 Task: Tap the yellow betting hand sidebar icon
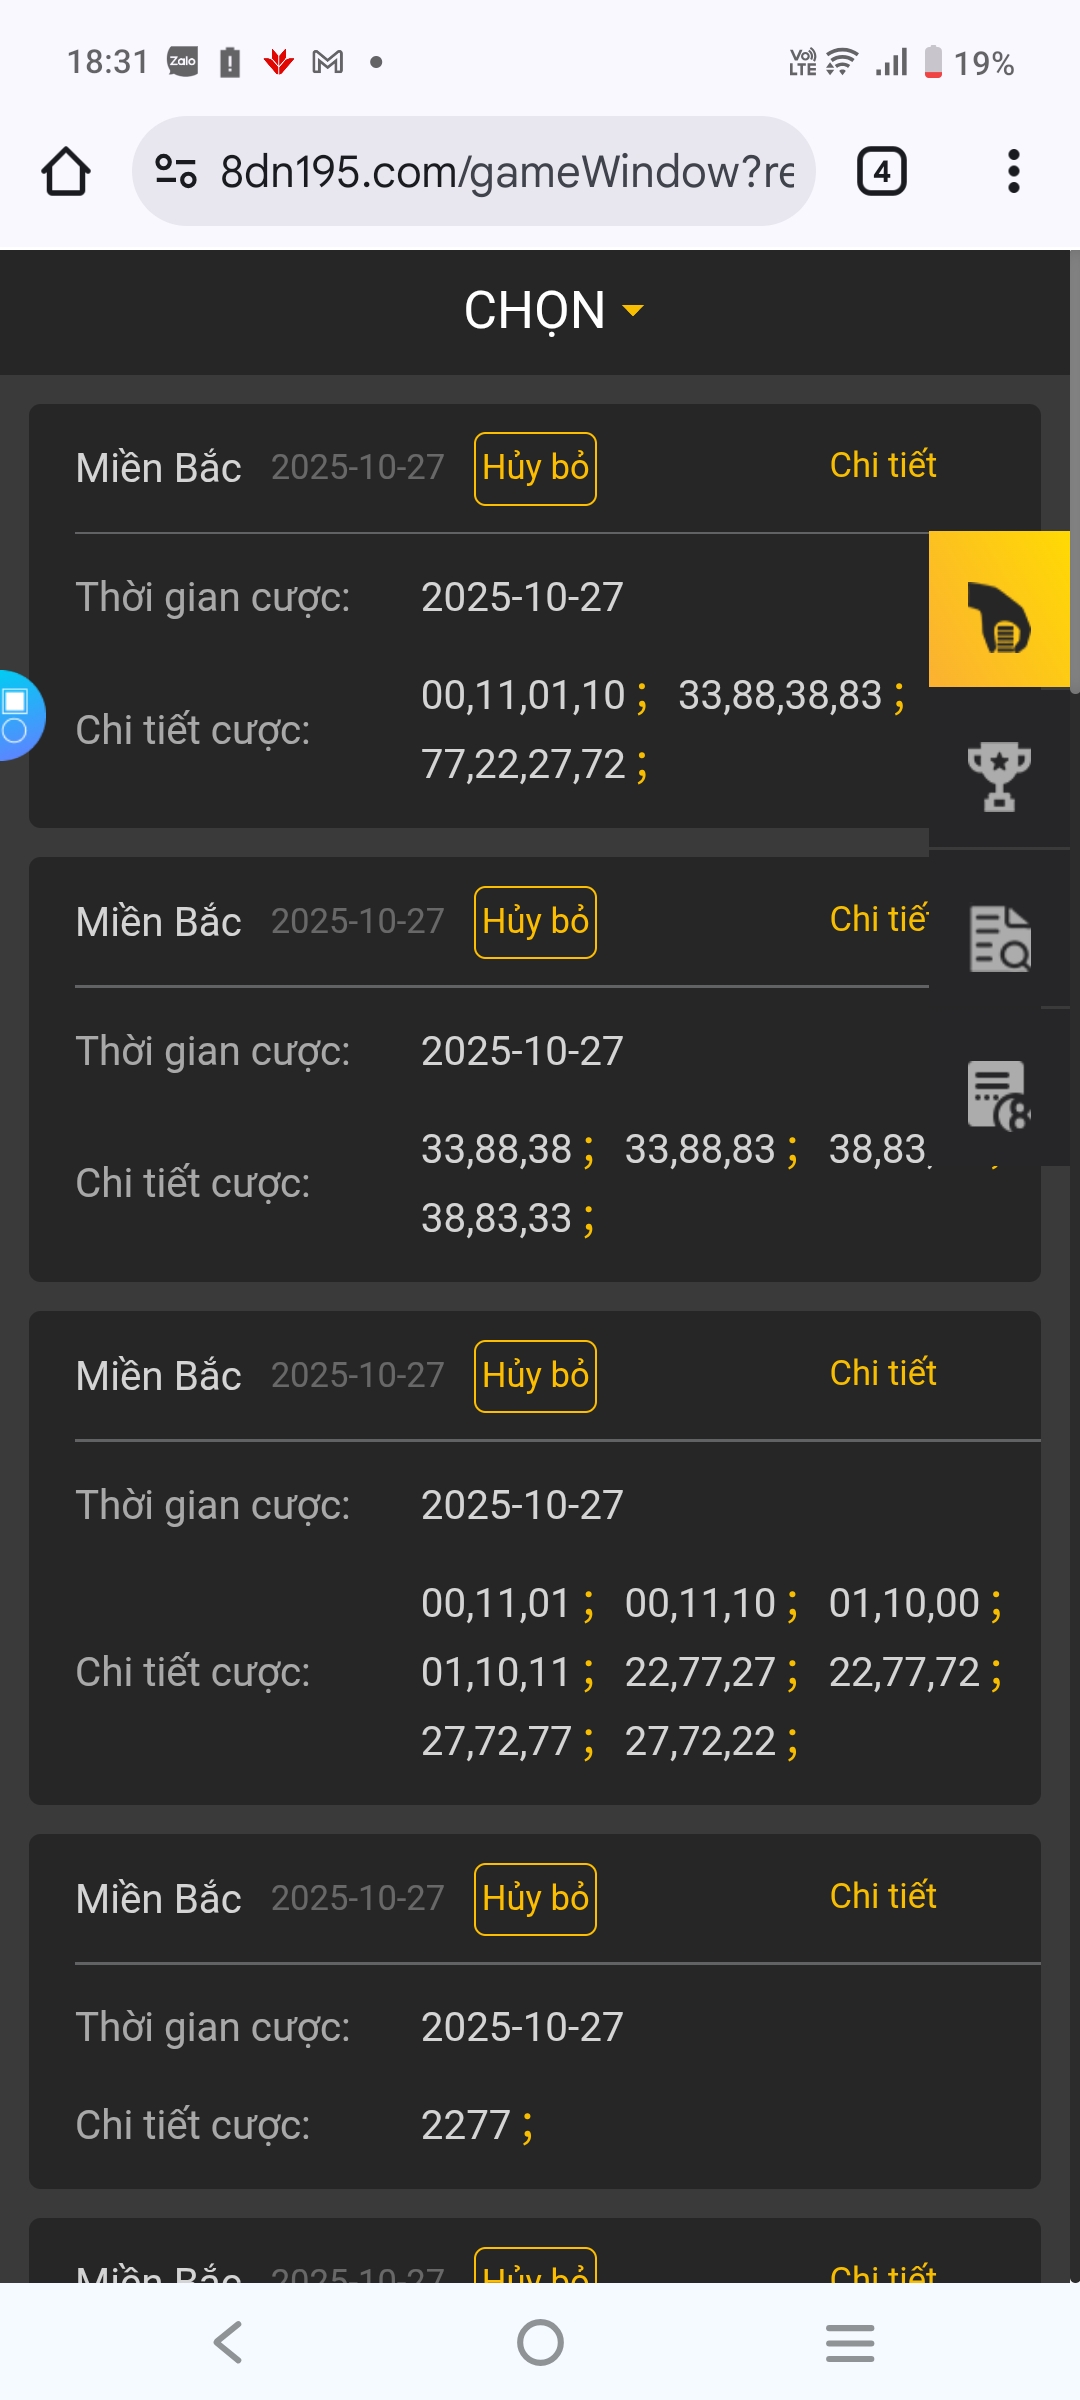tap(998, 610)
